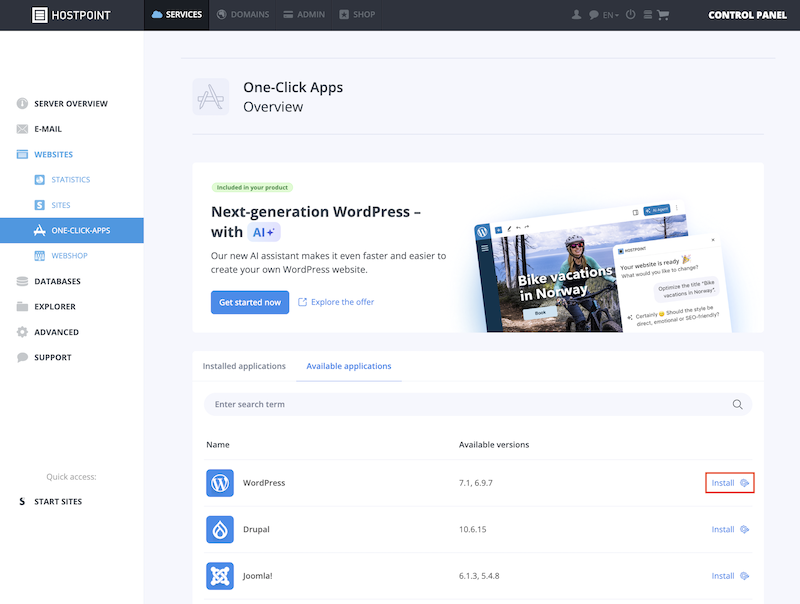Click the E-Mail envelope icon

tap(22, 129)
